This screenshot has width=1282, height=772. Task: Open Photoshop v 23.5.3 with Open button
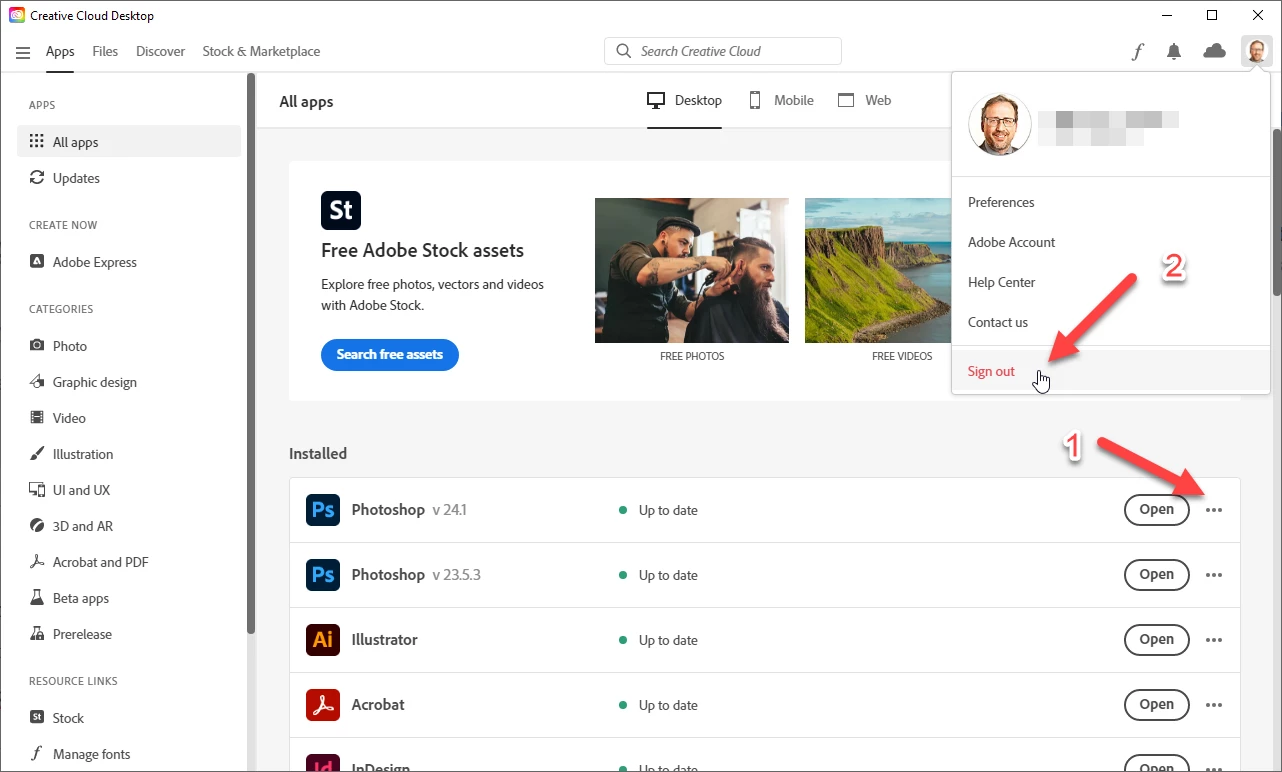(x=1156, y=575)
